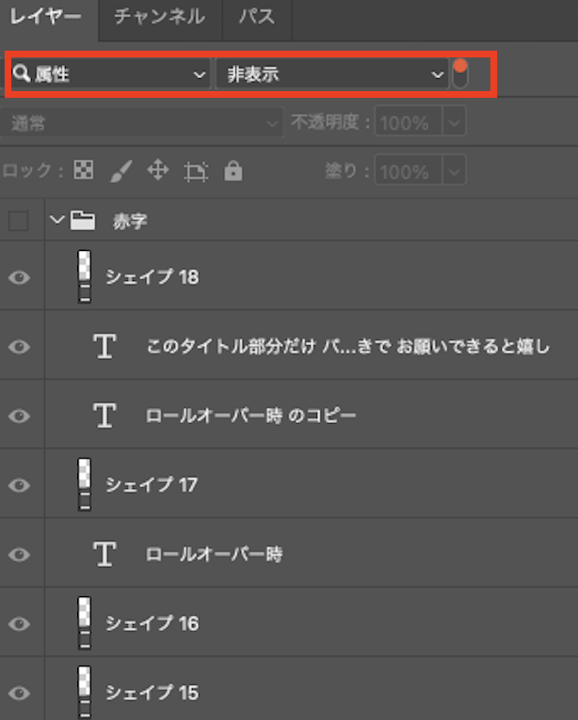
Task: Click the 赤字 group folder icon
Action: point(83,221)
